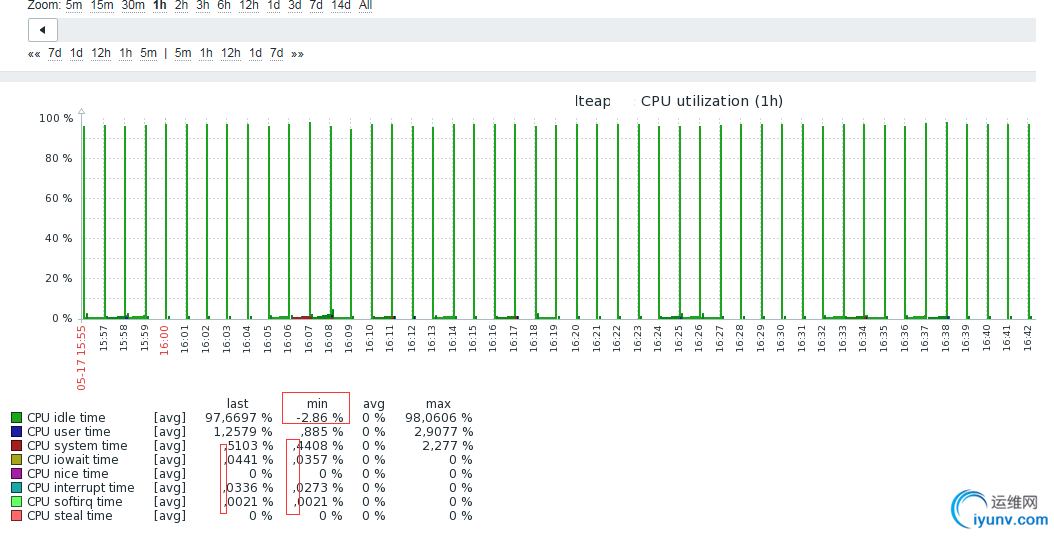Click the '2,277 %' max value

[x=447, y=446]
